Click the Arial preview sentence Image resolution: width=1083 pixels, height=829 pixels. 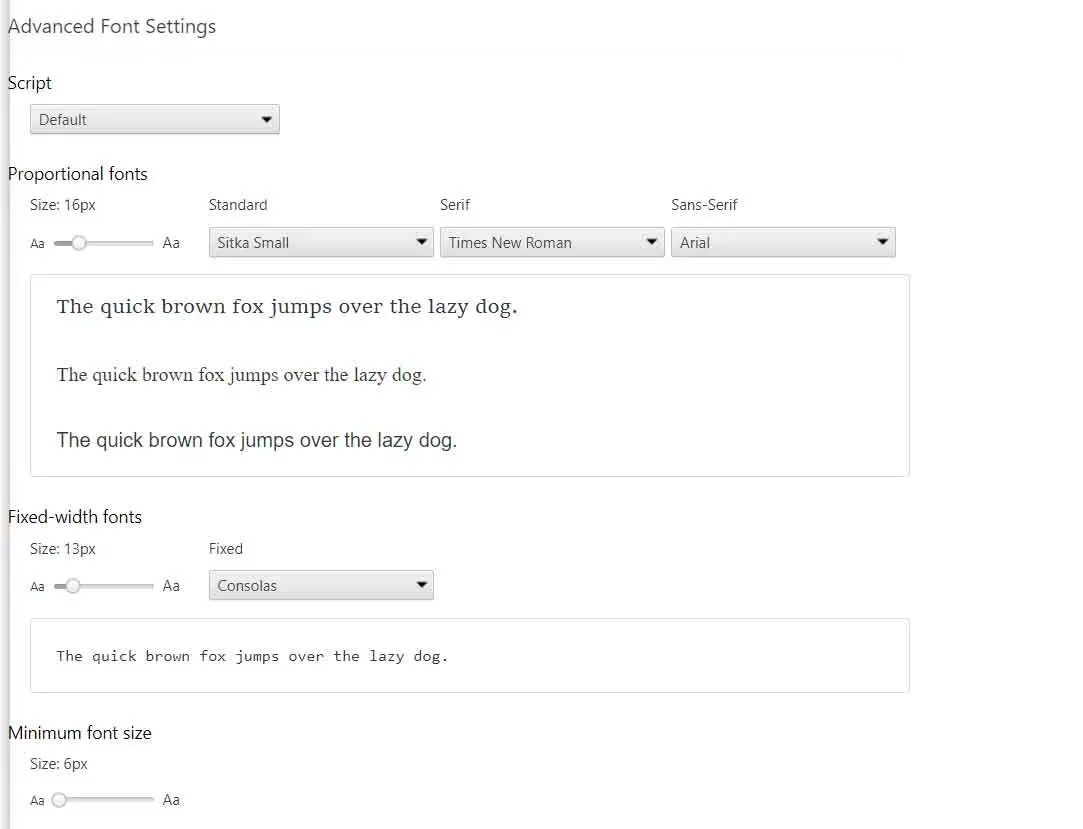click(x=256, y=440)
